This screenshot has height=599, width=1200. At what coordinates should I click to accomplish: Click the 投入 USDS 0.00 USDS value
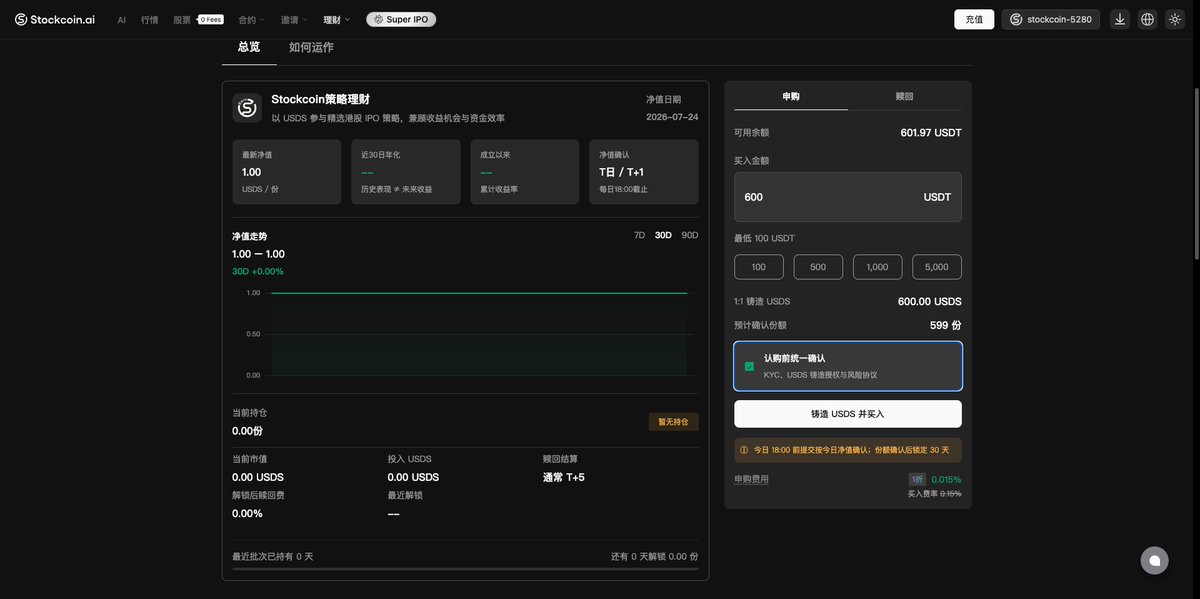pyautogui.click(x=413, y=477)
